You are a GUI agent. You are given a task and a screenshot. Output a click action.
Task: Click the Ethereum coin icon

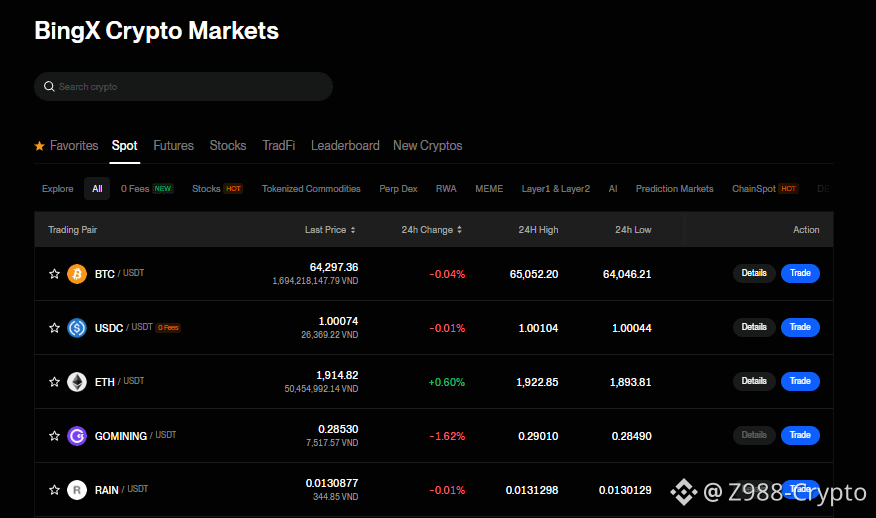(x=77, y=382)
